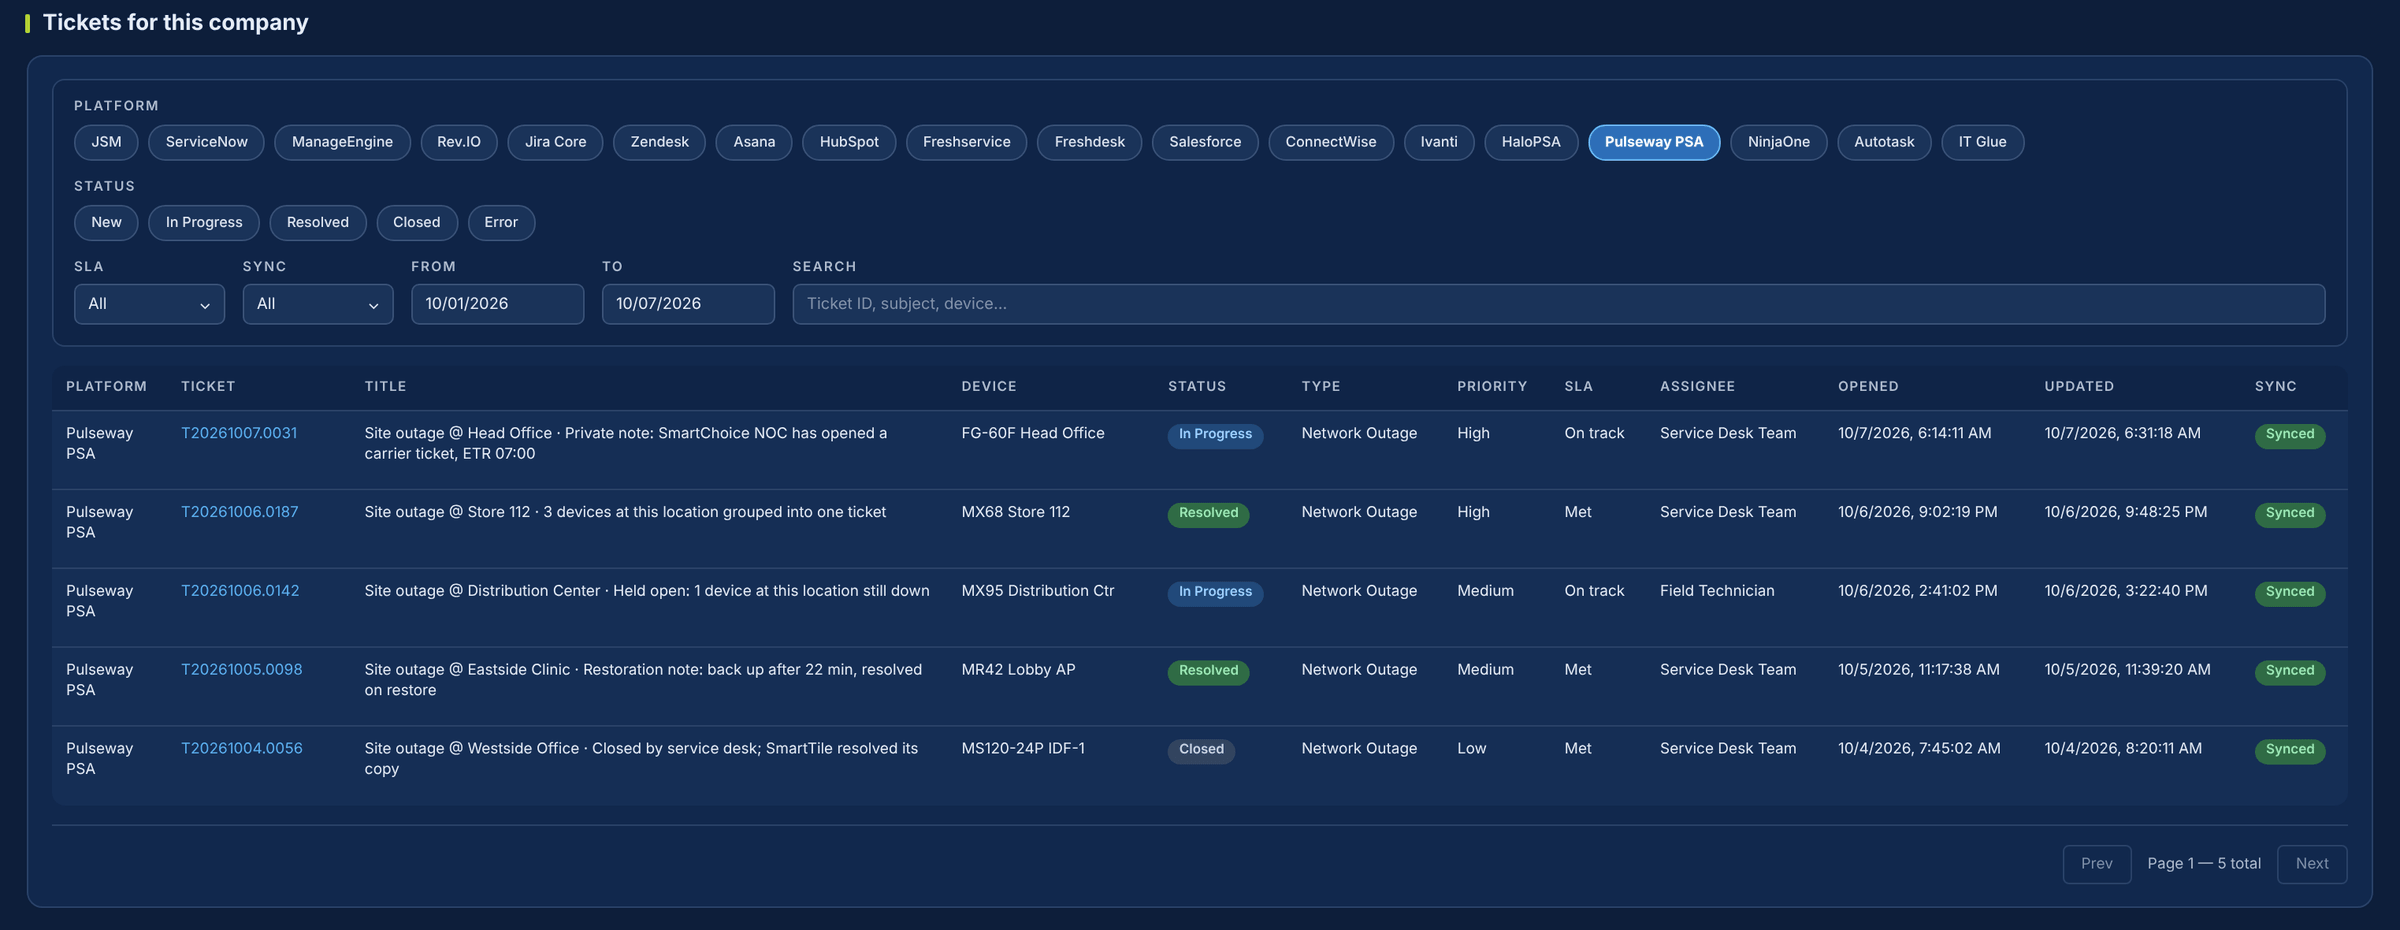Filter by Autotask platform

point(1884,142)
